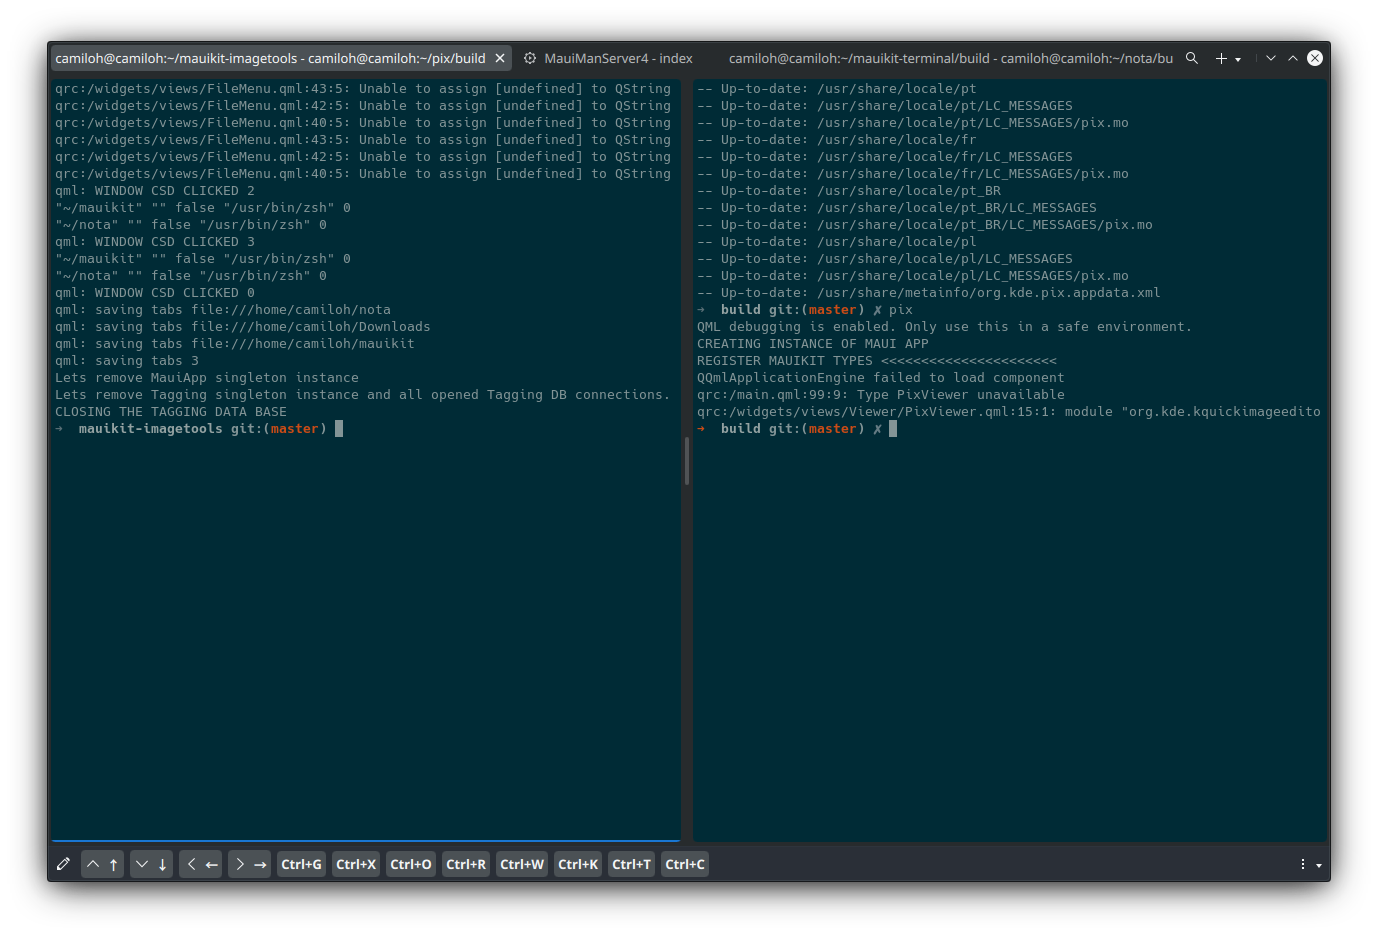The width and height of the screenshot is (1378, 935).
Task: Click the Ctrl+X shortcut button
Action: tap(356, 864)
